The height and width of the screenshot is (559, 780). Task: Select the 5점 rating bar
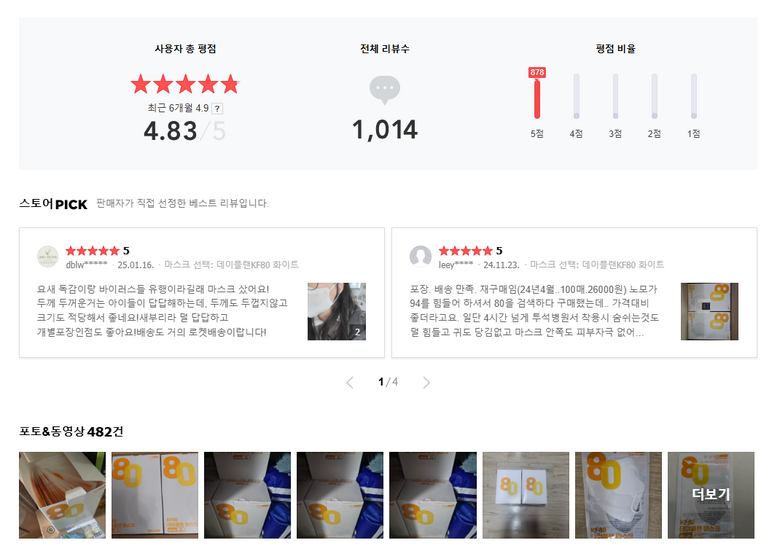(537, 98)
